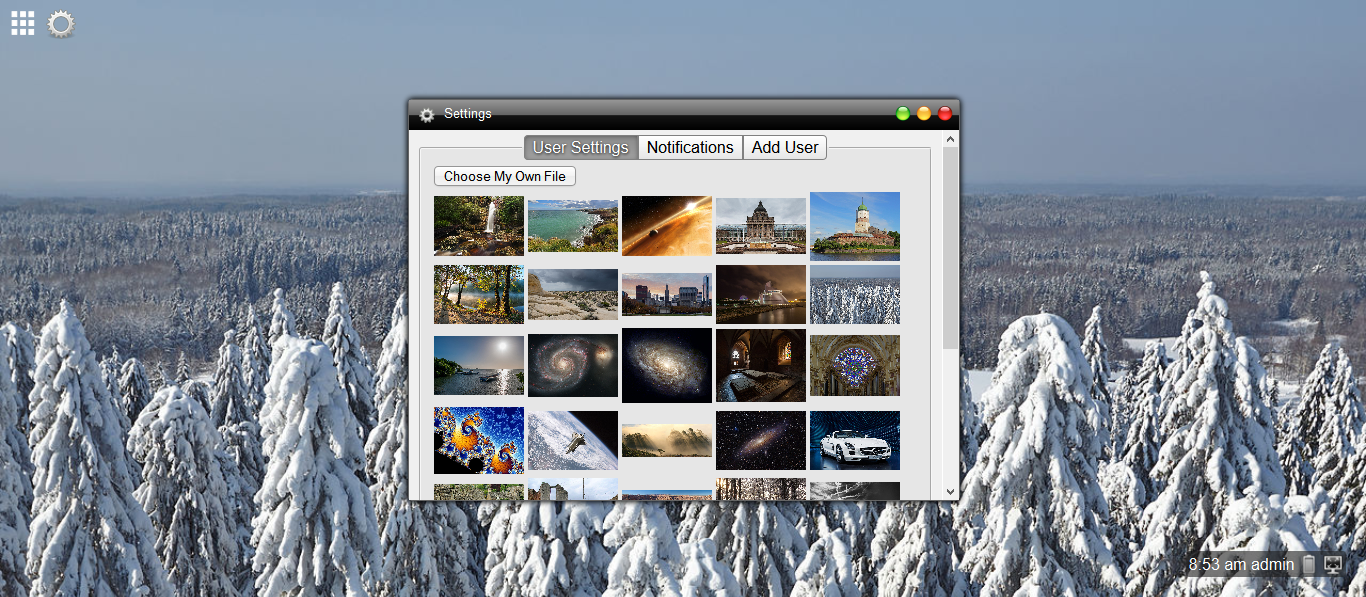Screen dimensions: 1366x597
Task: Choose the red church tower wallpaper
Action: pos(854,225)
